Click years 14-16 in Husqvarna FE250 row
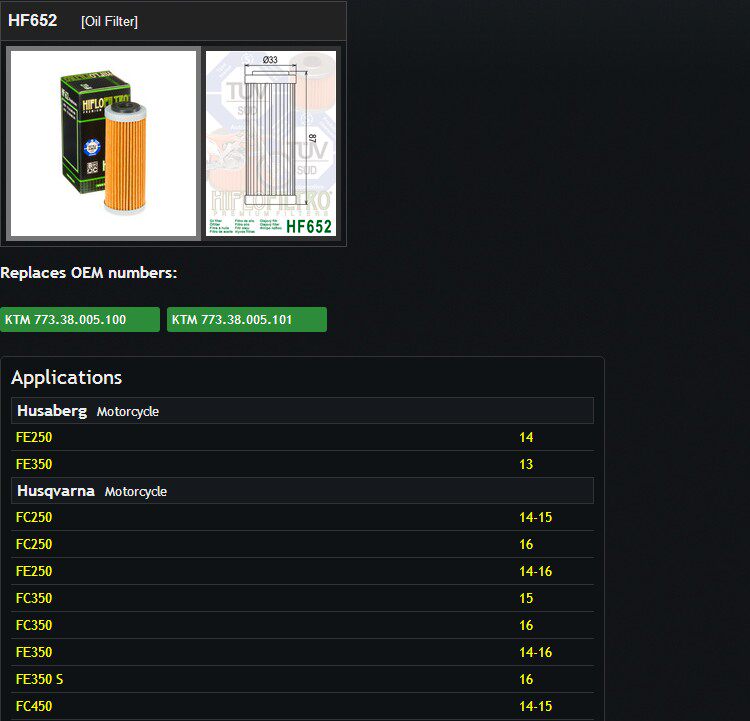 pos(536,571)
